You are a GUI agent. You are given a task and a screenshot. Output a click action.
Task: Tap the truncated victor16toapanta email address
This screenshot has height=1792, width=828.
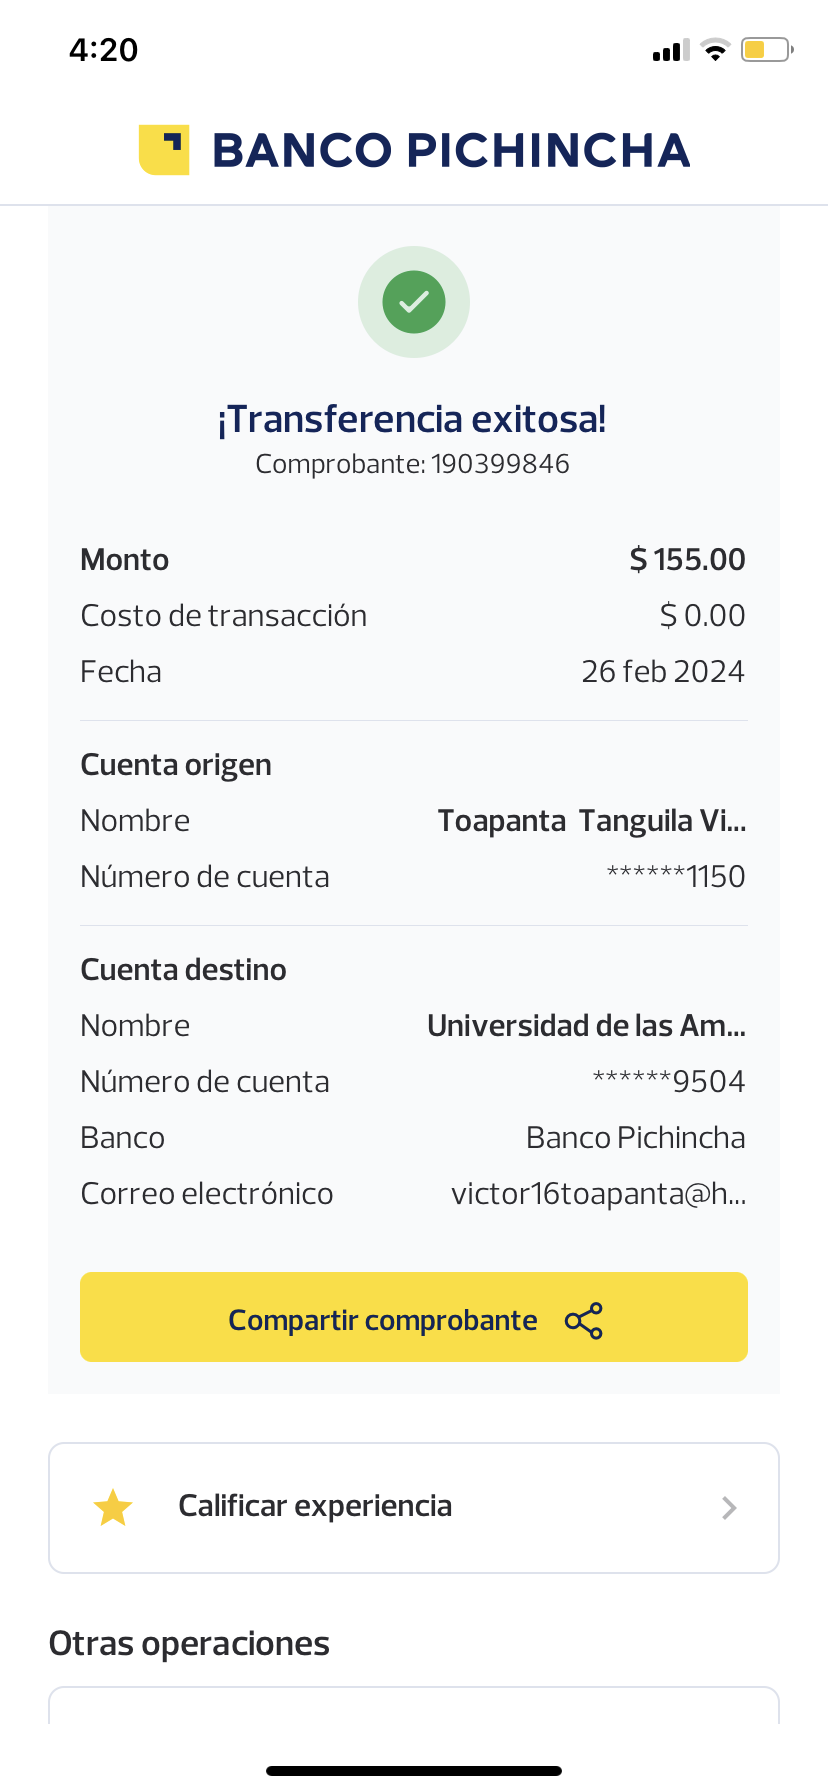pos(598,1194)
